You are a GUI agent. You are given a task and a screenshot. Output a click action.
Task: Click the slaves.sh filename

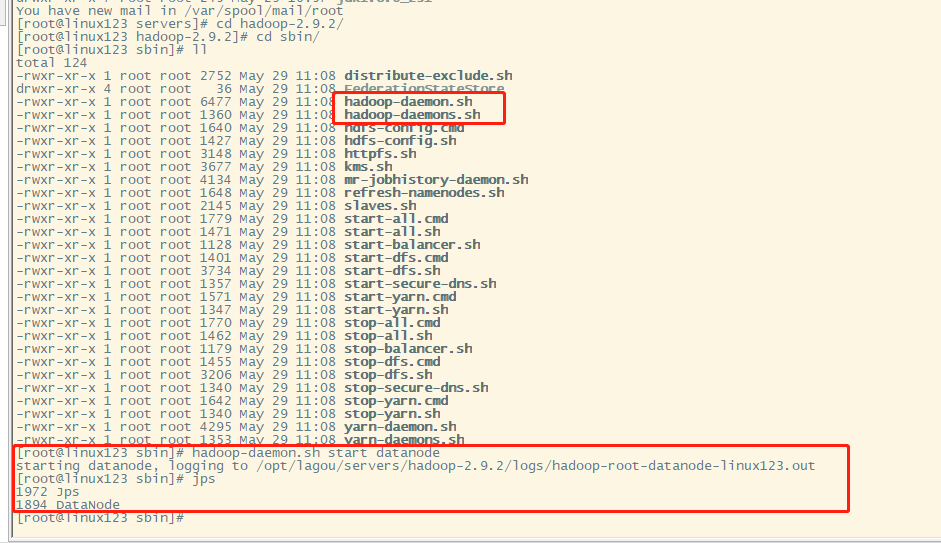click(x=380, y=206)
